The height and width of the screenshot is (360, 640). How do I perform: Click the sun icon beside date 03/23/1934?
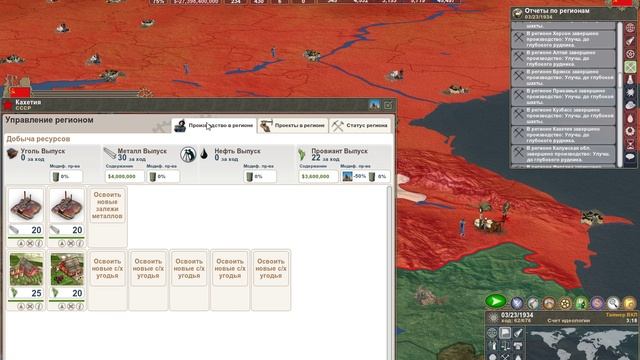coord(493,318)
